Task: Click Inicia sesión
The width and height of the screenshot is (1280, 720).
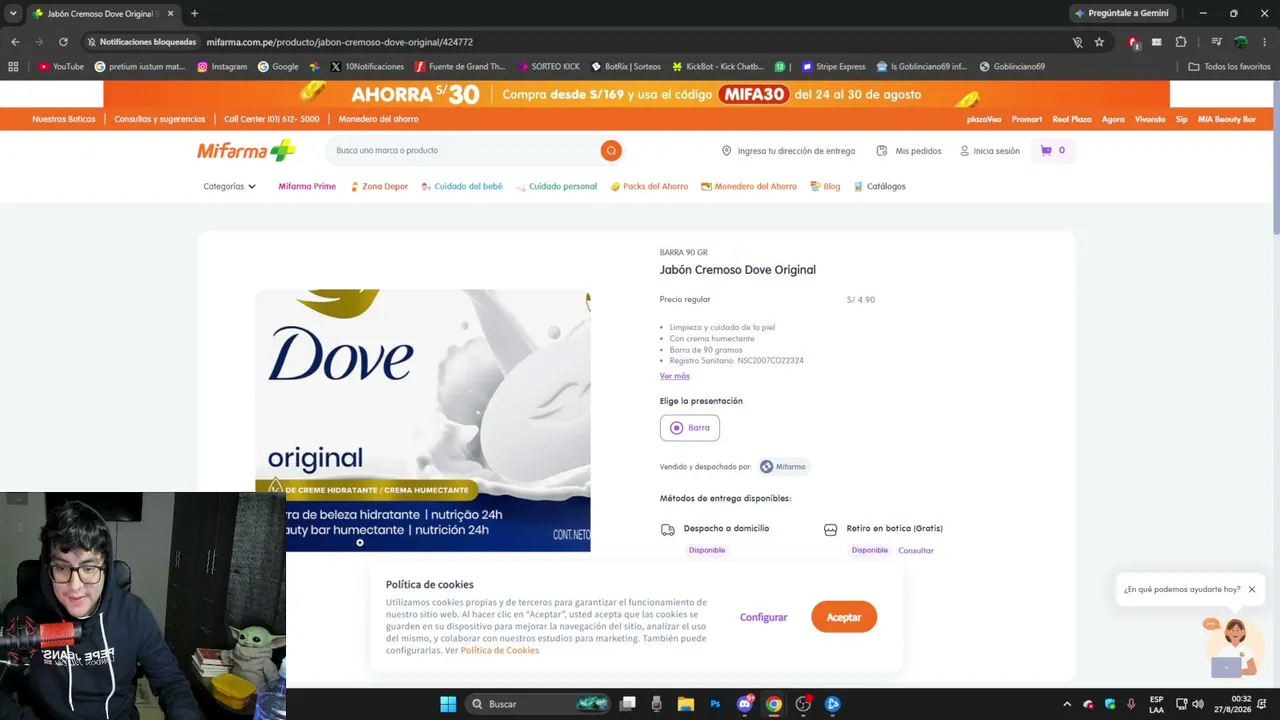Action: click(990, 151)
